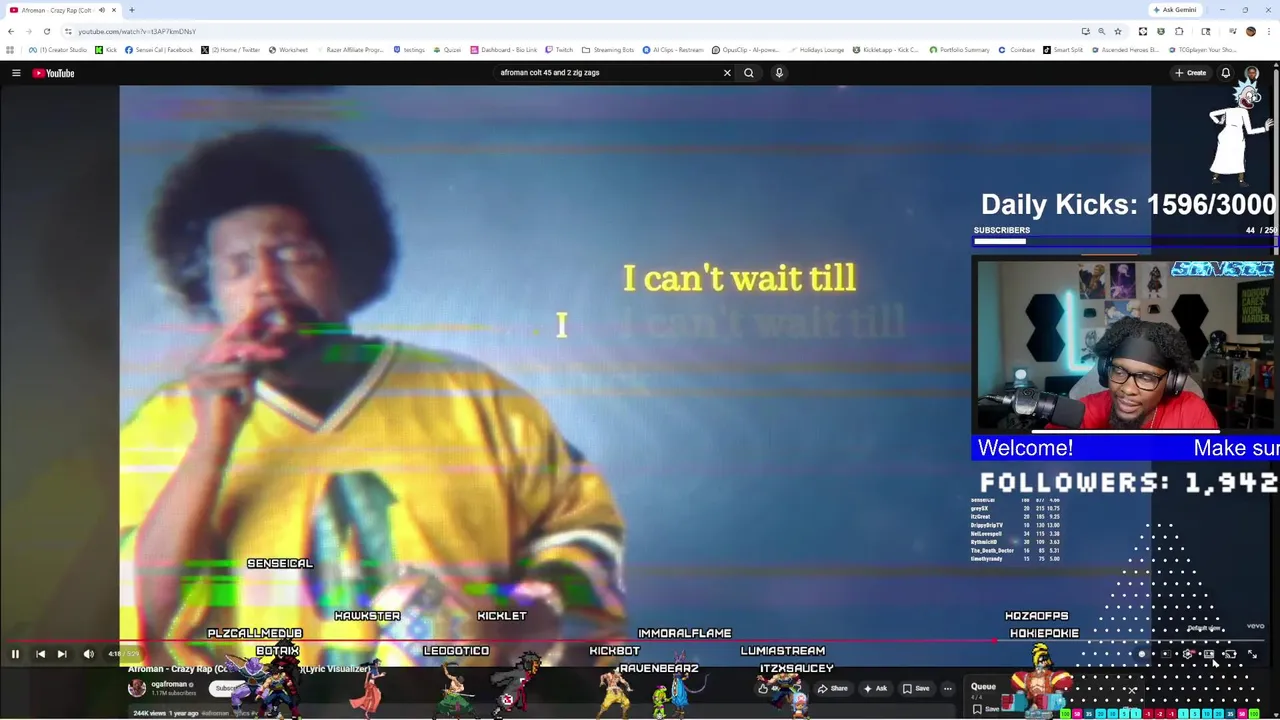Open the Worksheet bookmark
This screenshot has width=1280, height=720.
[288, 50]
